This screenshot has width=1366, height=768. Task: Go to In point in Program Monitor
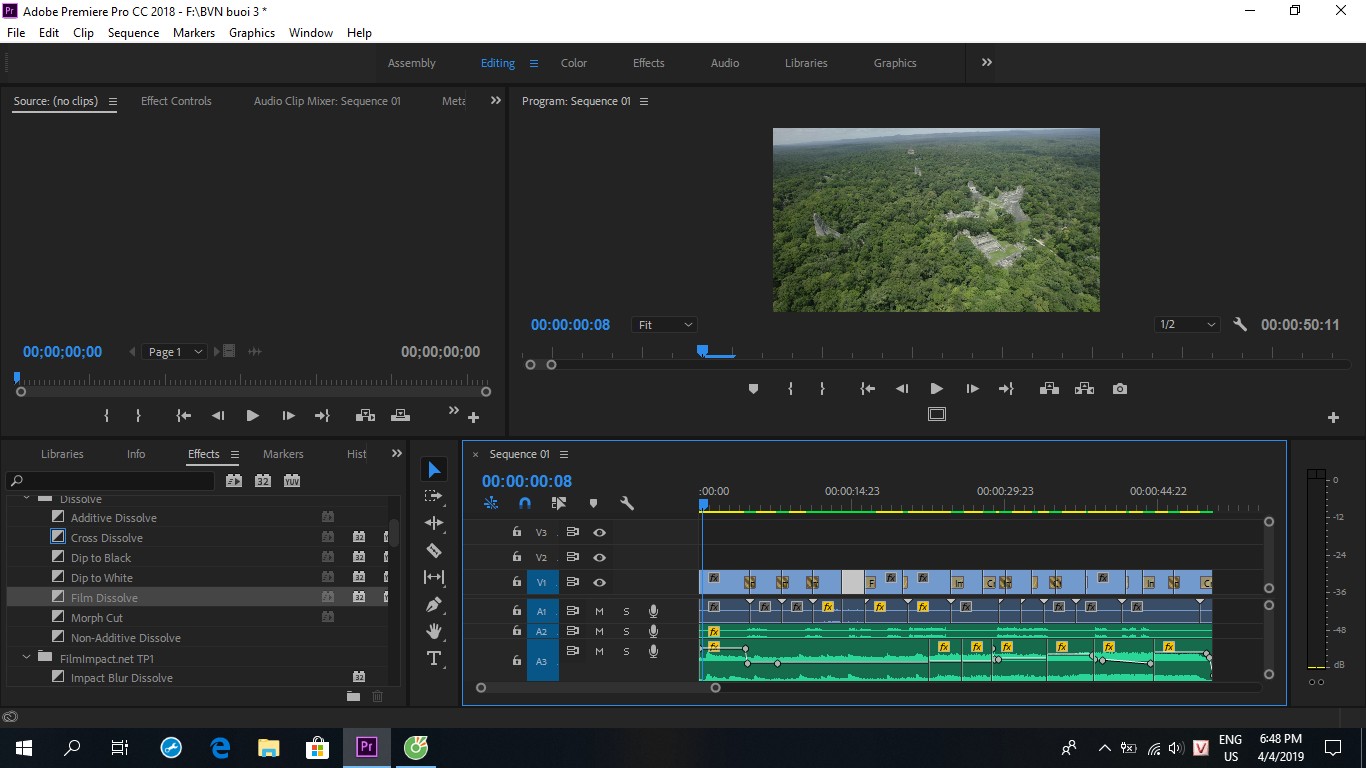coord(868,389)
